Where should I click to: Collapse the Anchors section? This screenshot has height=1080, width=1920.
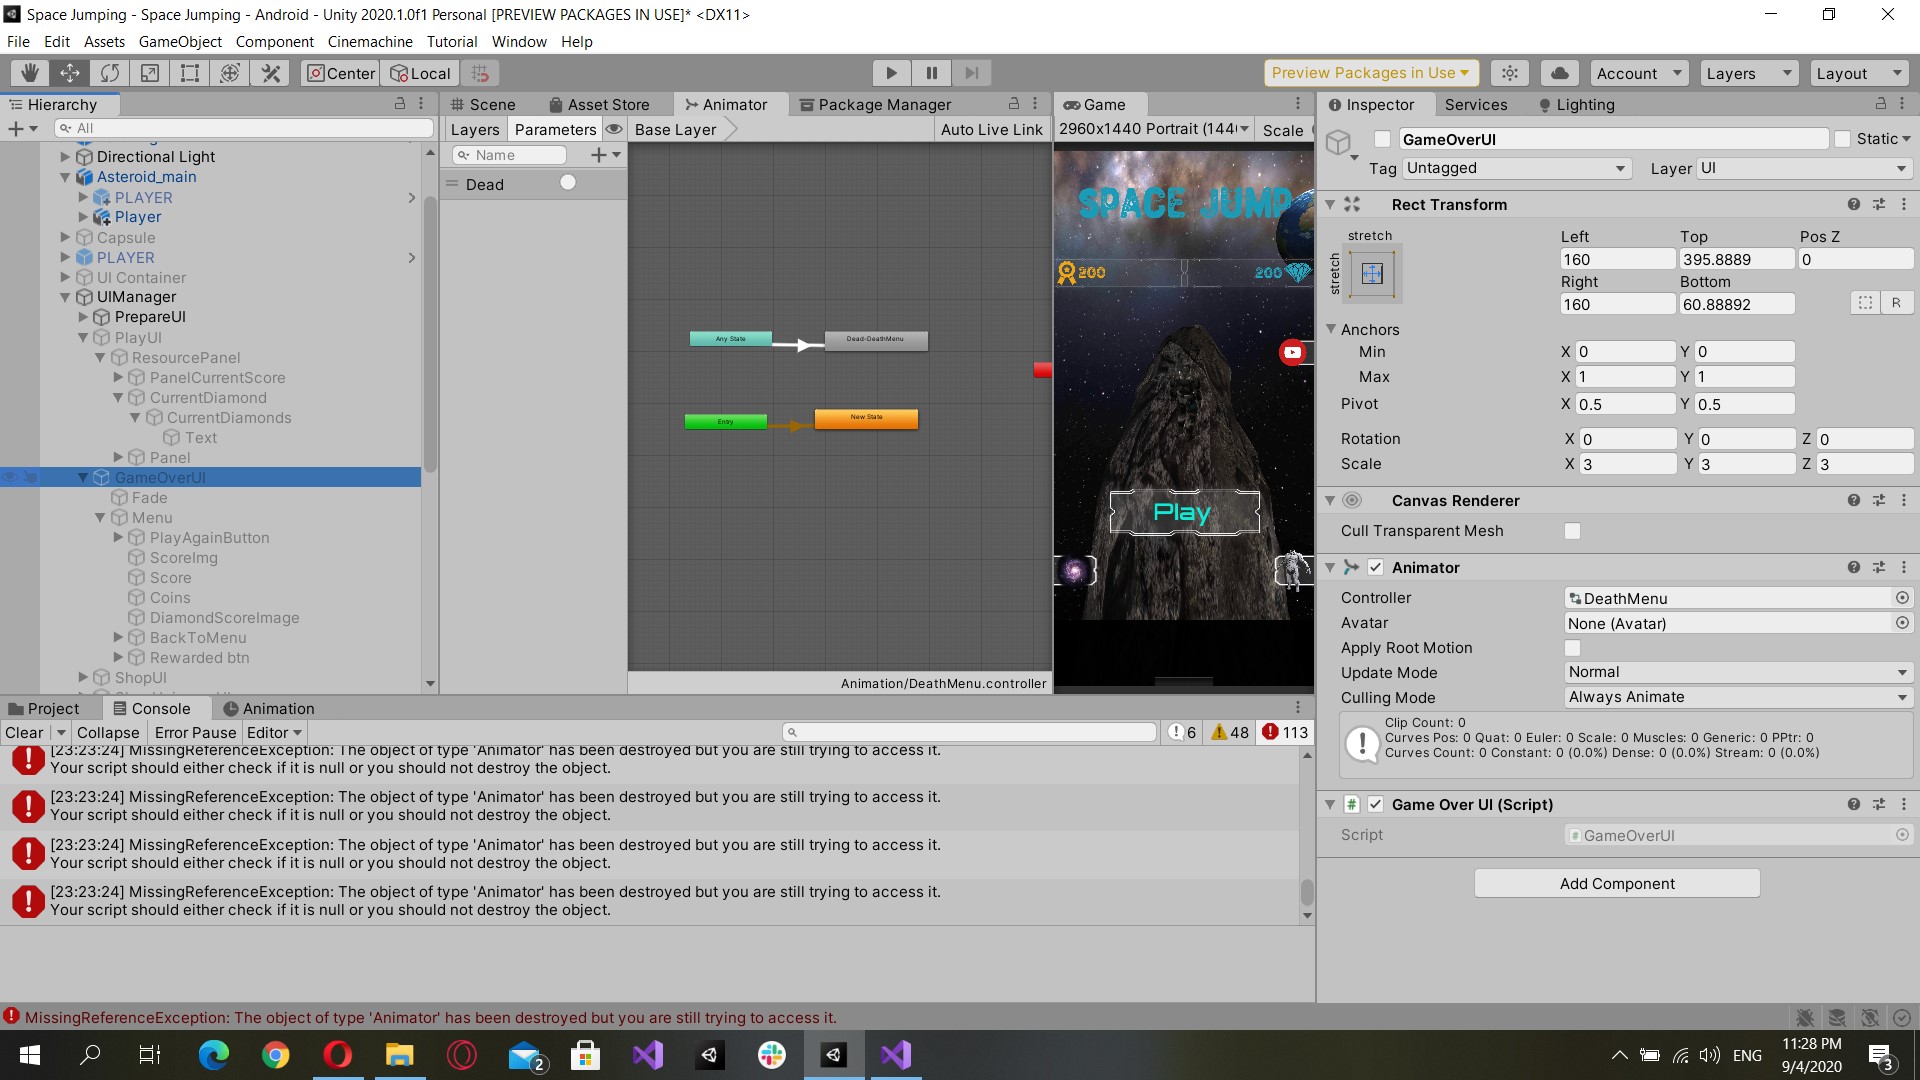1331,328
